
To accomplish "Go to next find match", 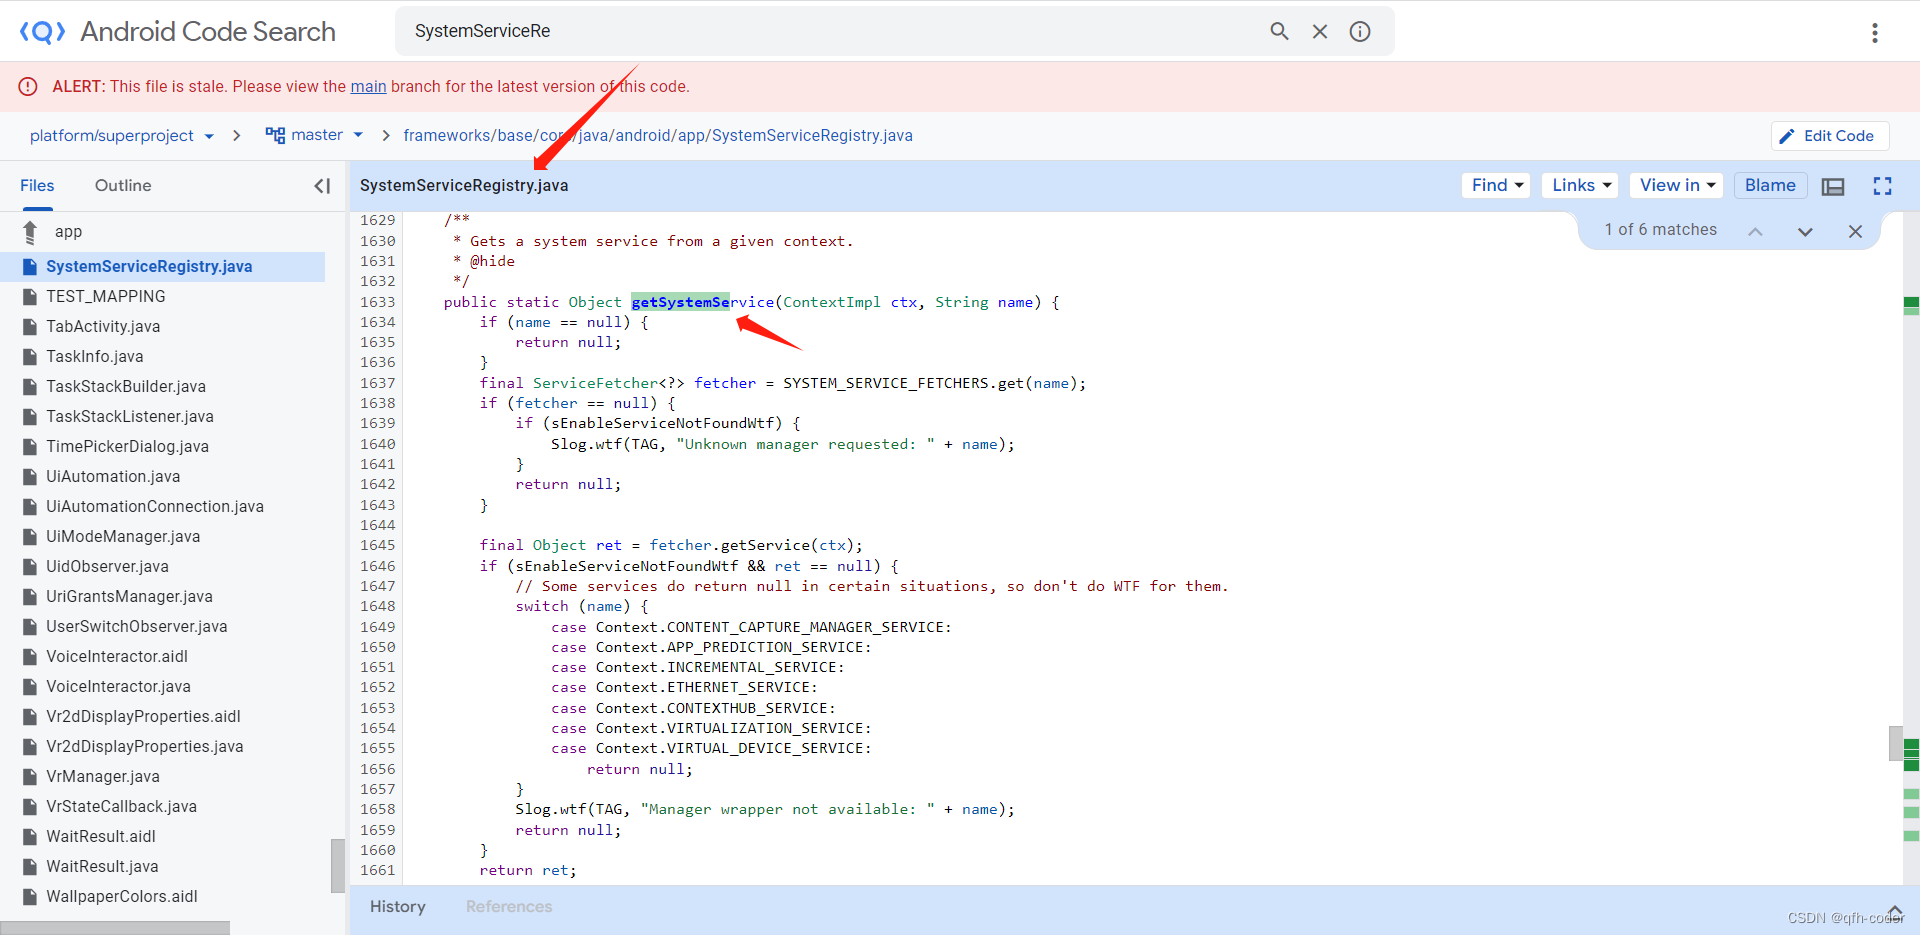I will point(1805,231).
